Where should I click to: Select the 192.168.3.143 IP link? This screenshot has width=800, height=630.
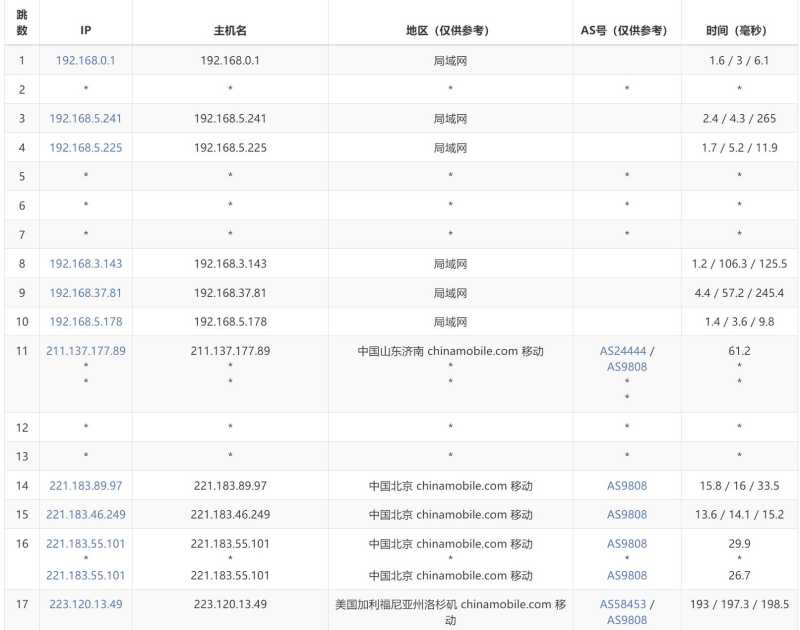[85, 264]
